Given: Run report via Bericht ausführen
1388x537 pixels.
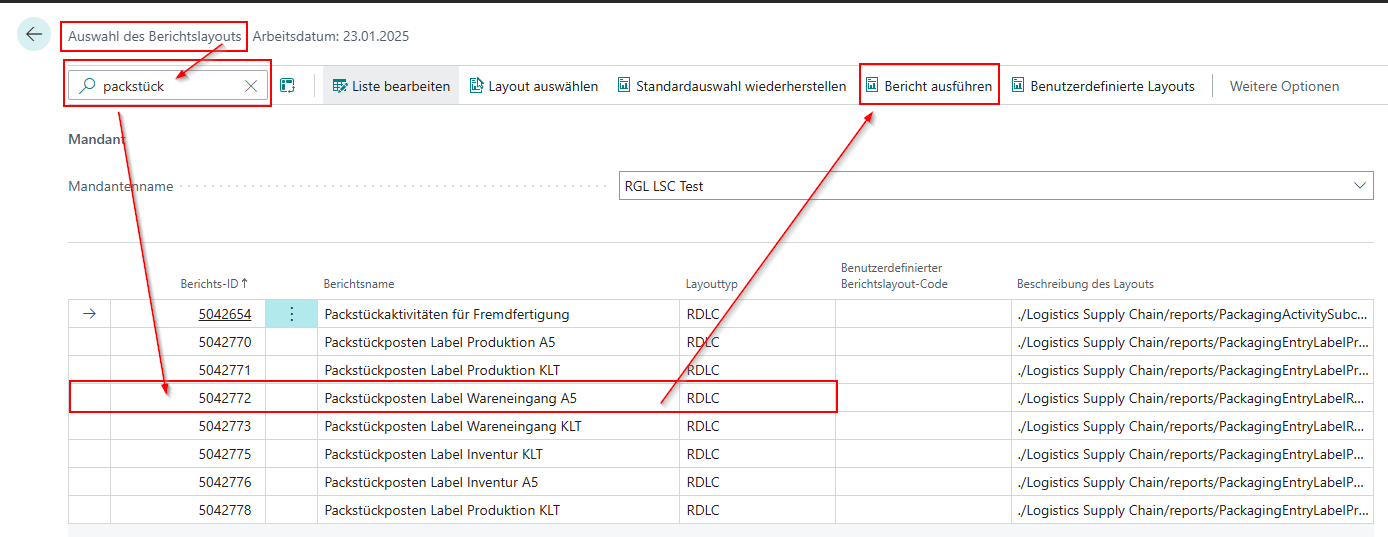Looking at the screenshot, I should pyautogui.click(x=929, y=86).
